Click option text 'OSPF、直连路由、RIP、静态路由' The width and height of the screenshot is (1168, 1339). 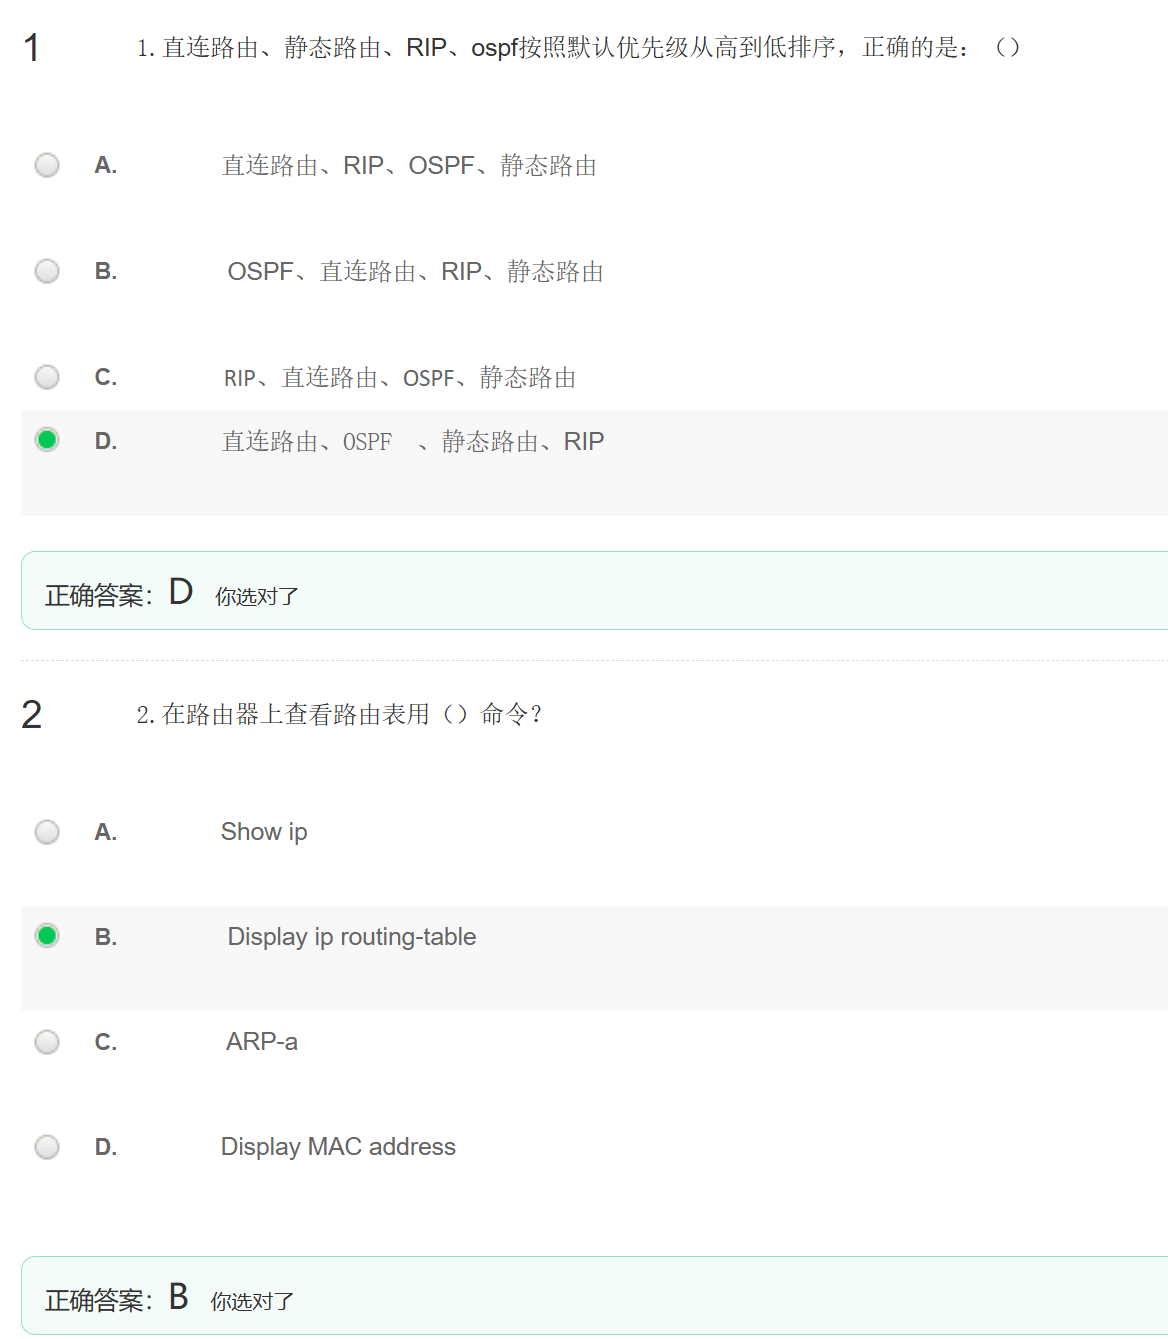click(x=415, y=272)
